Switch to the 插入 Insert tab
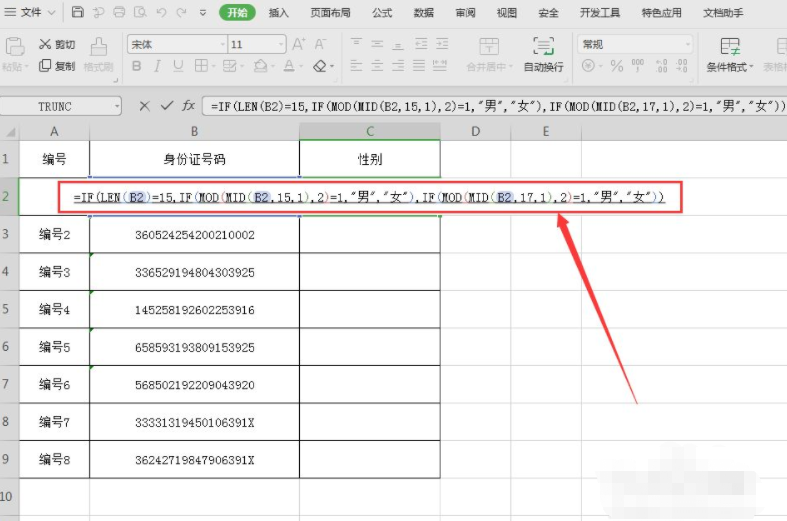Screen dimensions: 787x521 point(279,13)
